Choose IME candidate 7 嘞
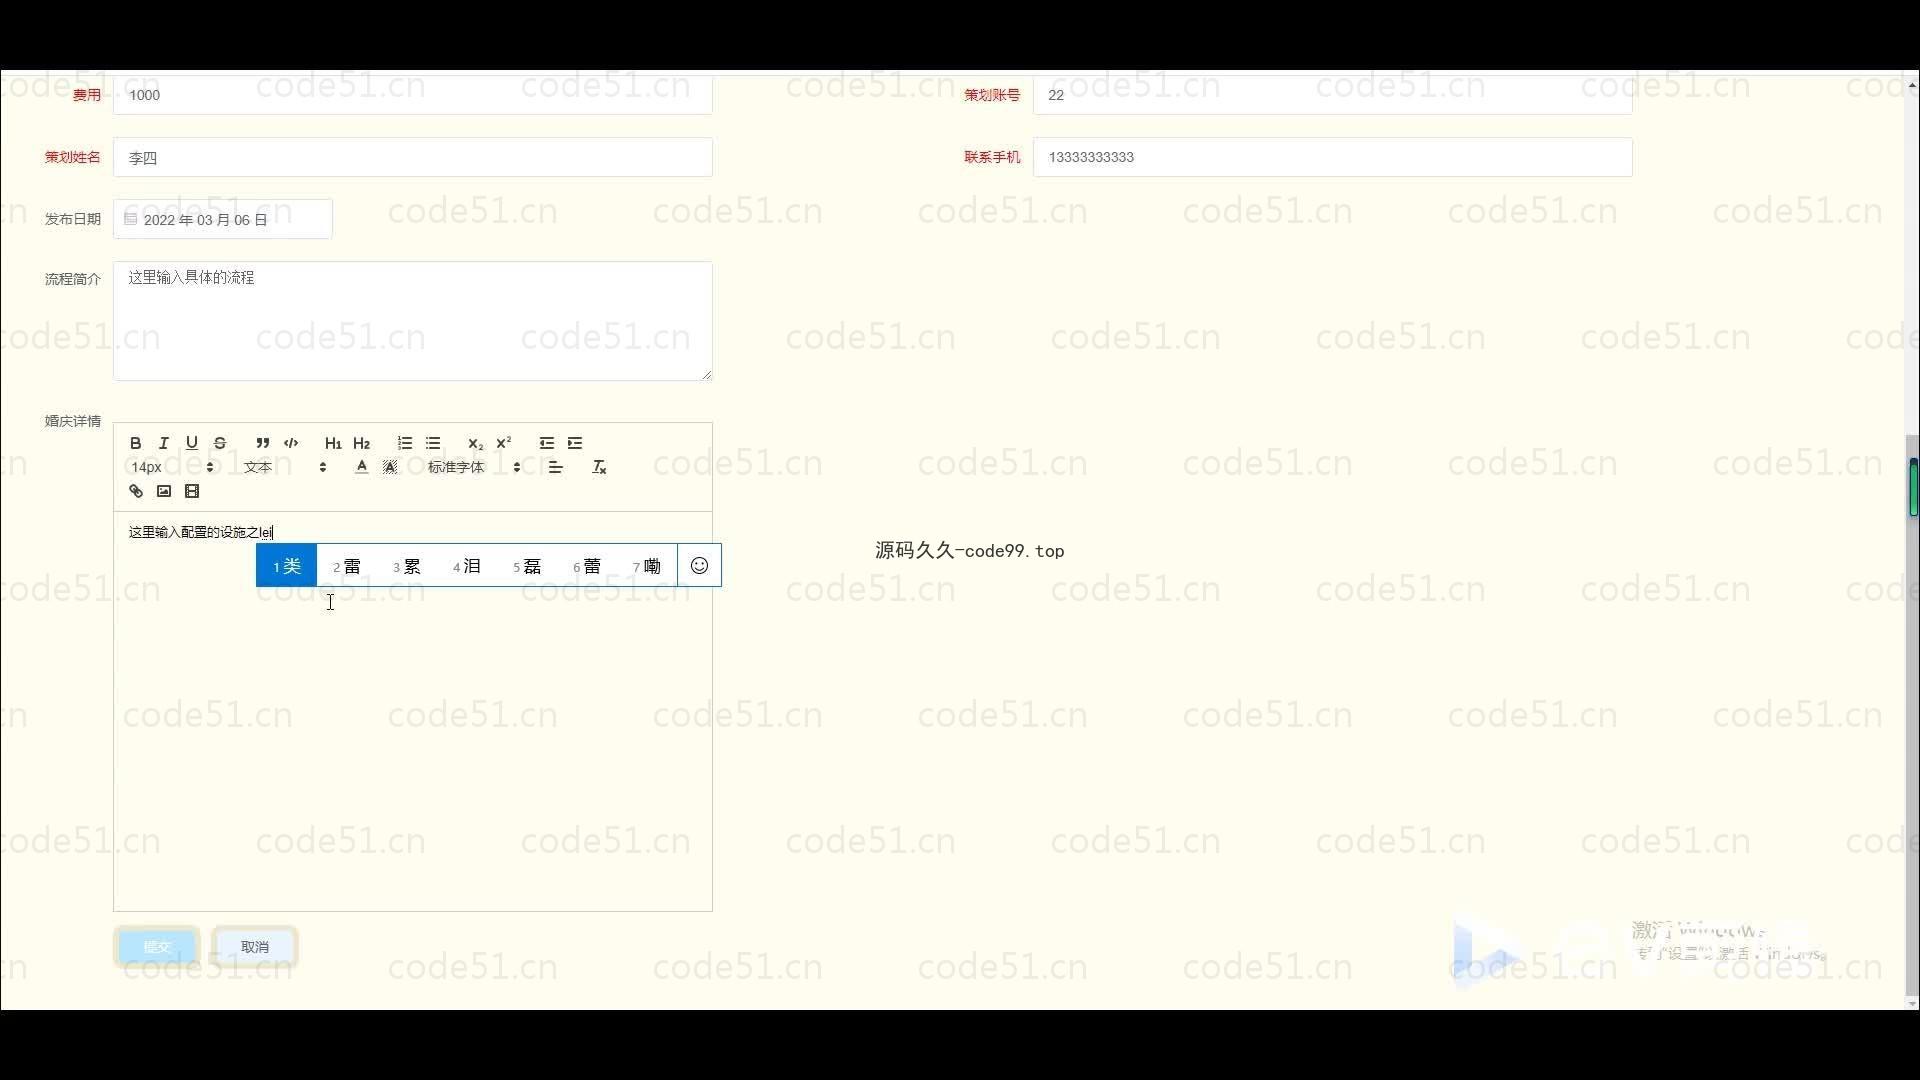The image size is (1920, 1080). pos(647,566)
